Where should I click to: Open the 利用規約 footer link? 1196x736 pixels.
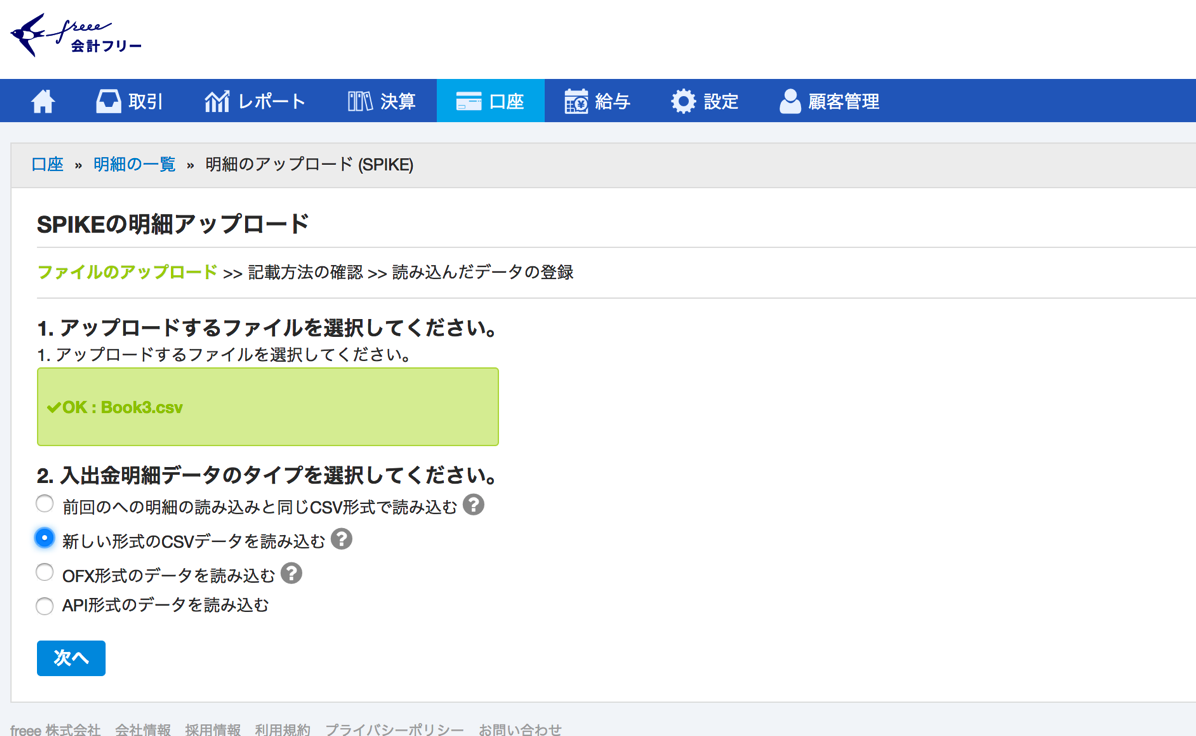[x=283, y=730]
